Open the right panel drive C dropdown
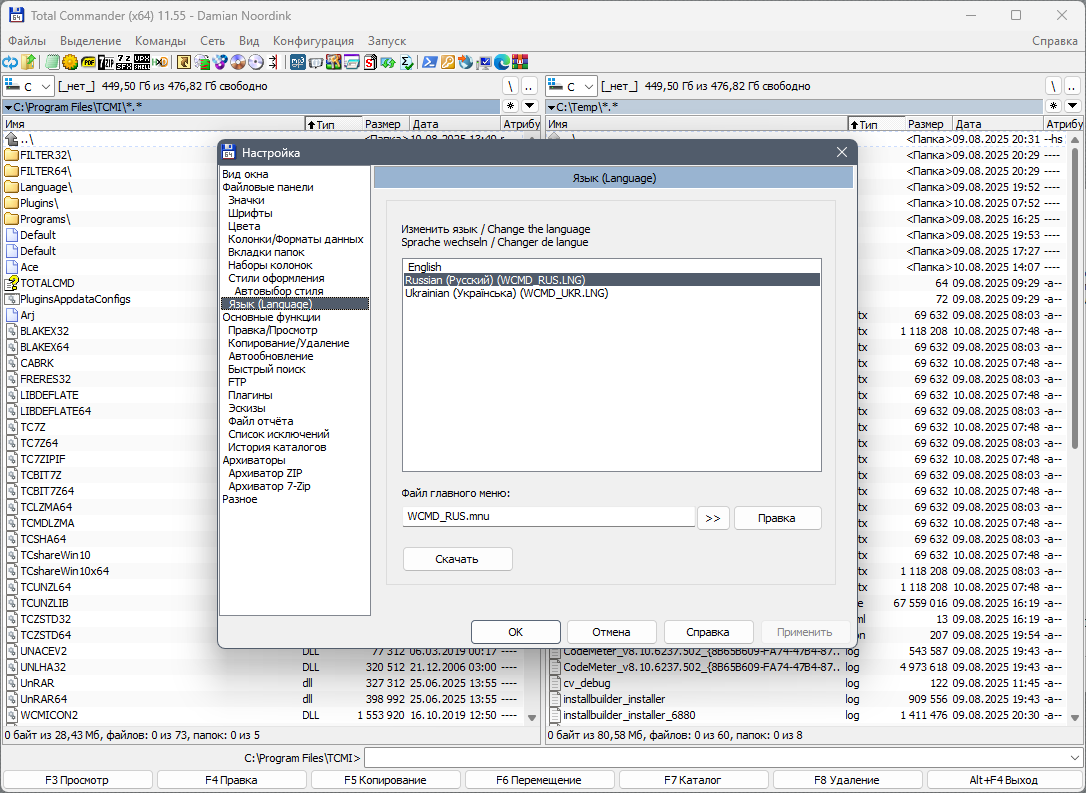 click(x=572, y=87)
